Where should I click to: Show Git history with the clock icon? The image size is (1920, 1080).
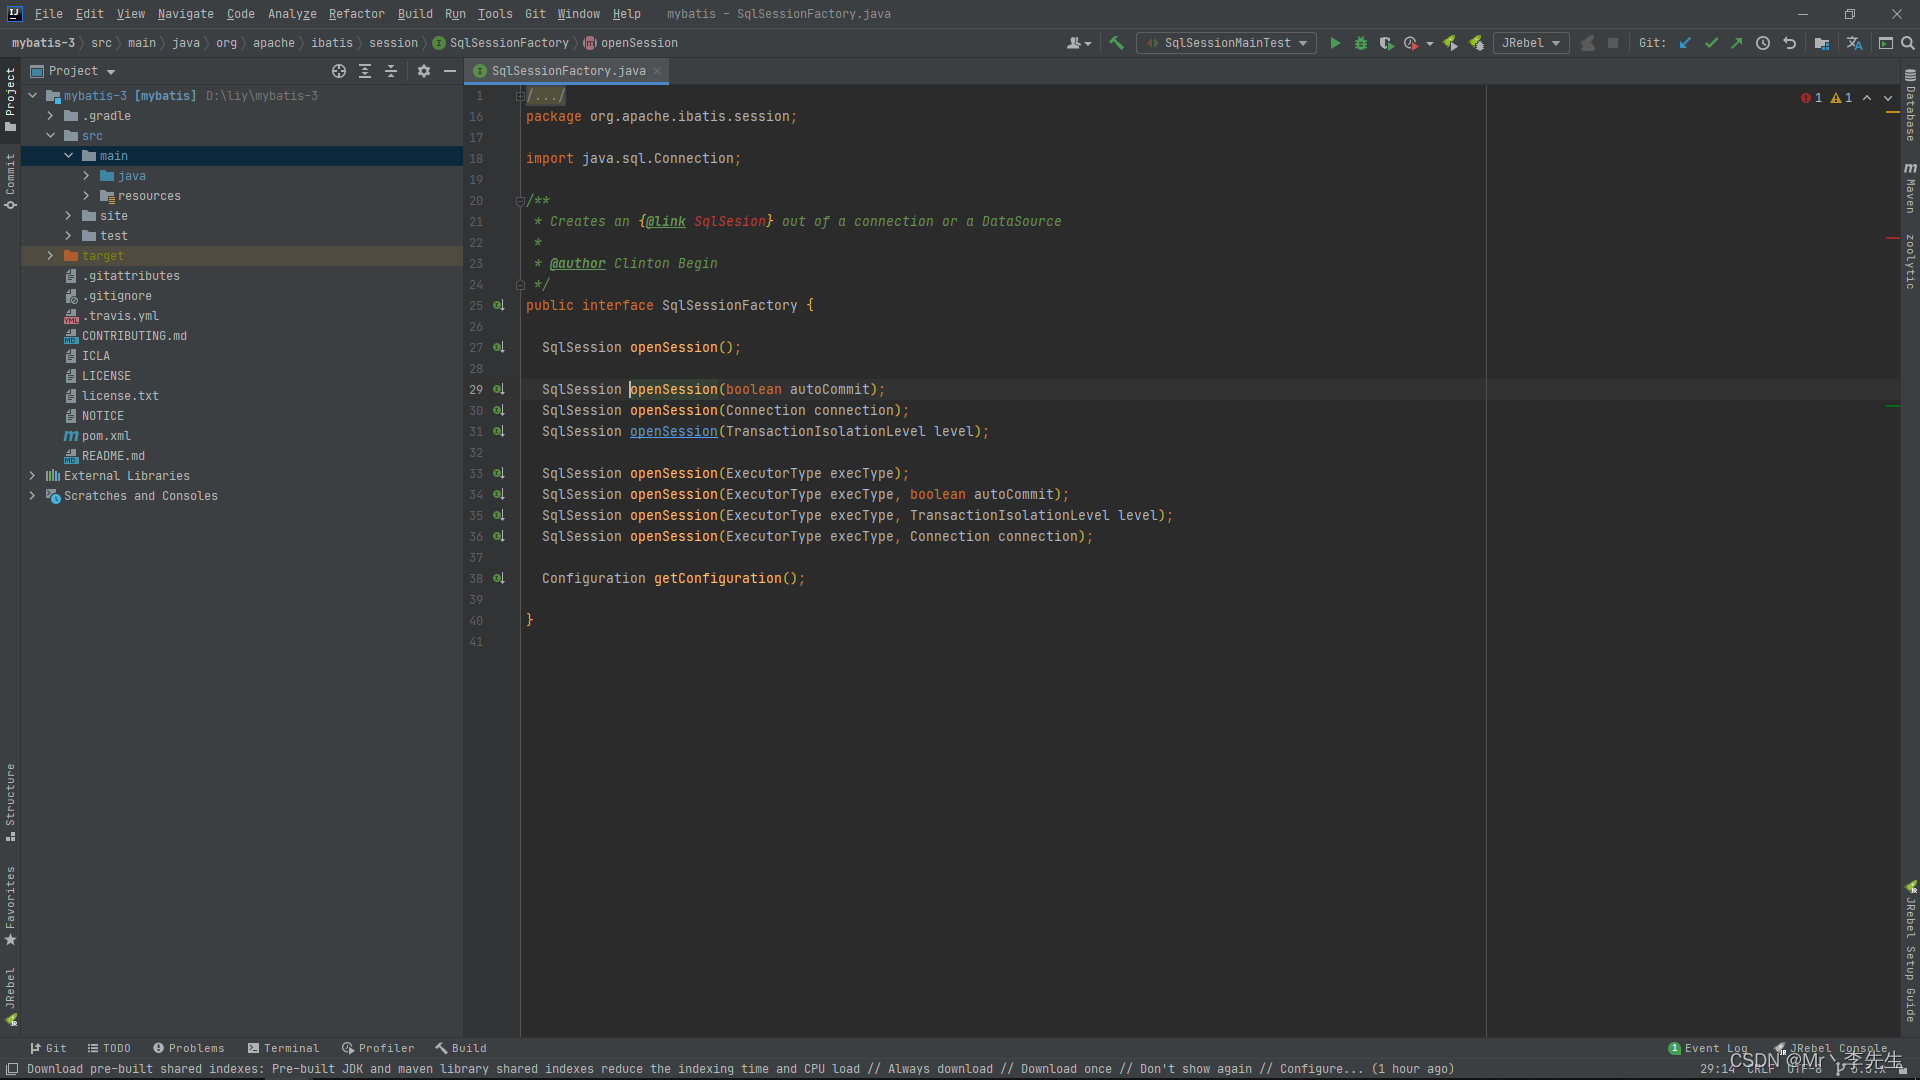coord(1763,43)
